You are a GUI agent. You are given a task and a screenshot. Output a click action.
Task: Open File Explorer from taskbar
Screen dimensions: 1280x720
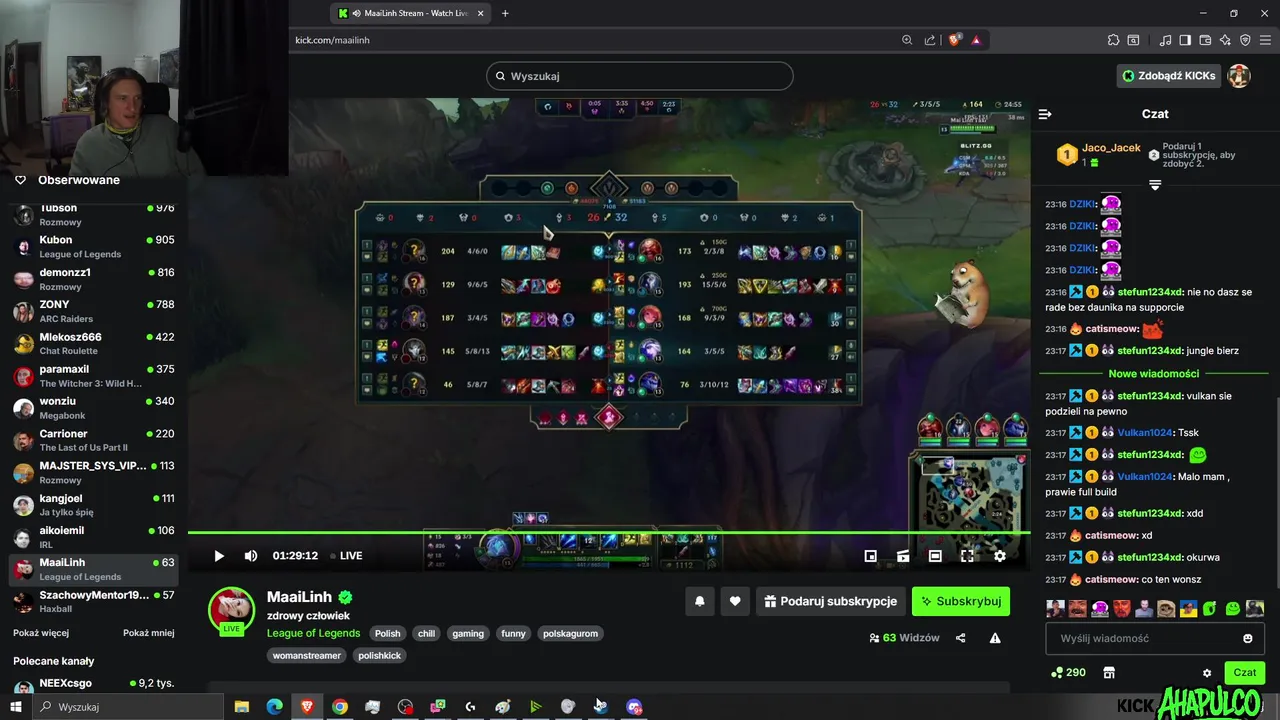point(242,707)
